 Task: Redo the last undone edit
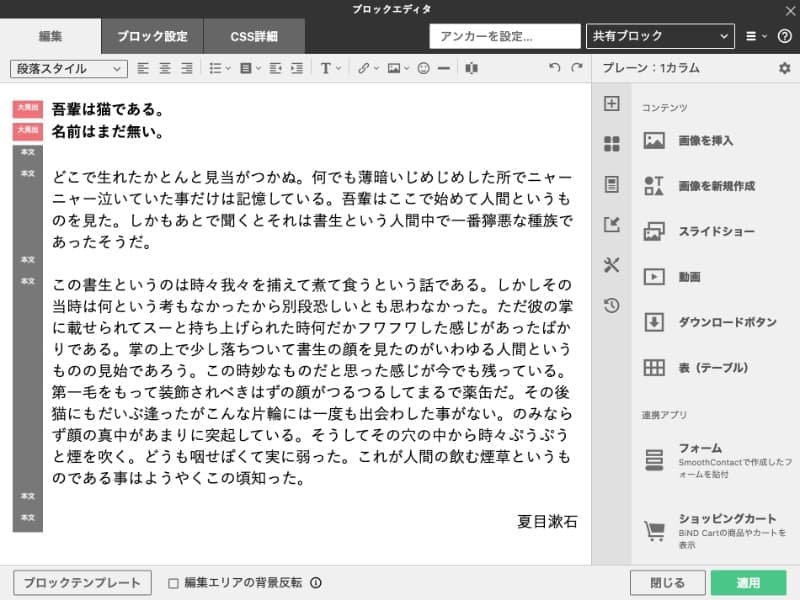pyautogui.click(x=577, y=67)
